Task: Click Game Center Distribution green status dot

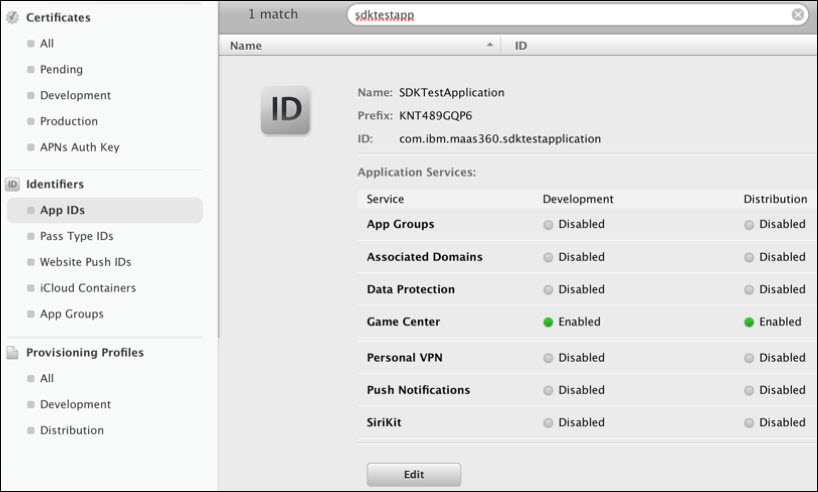Action: point(749,322)
